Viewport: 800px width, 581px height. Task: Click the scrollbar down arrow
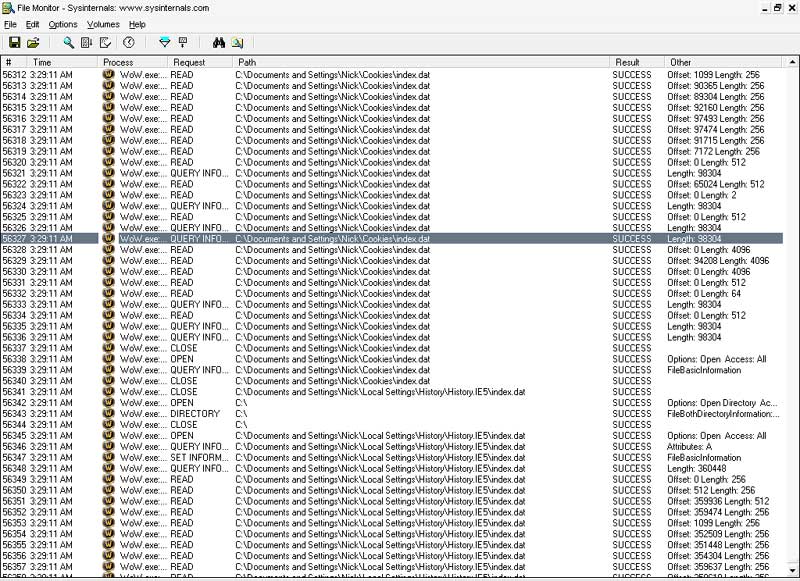[792, 570]
